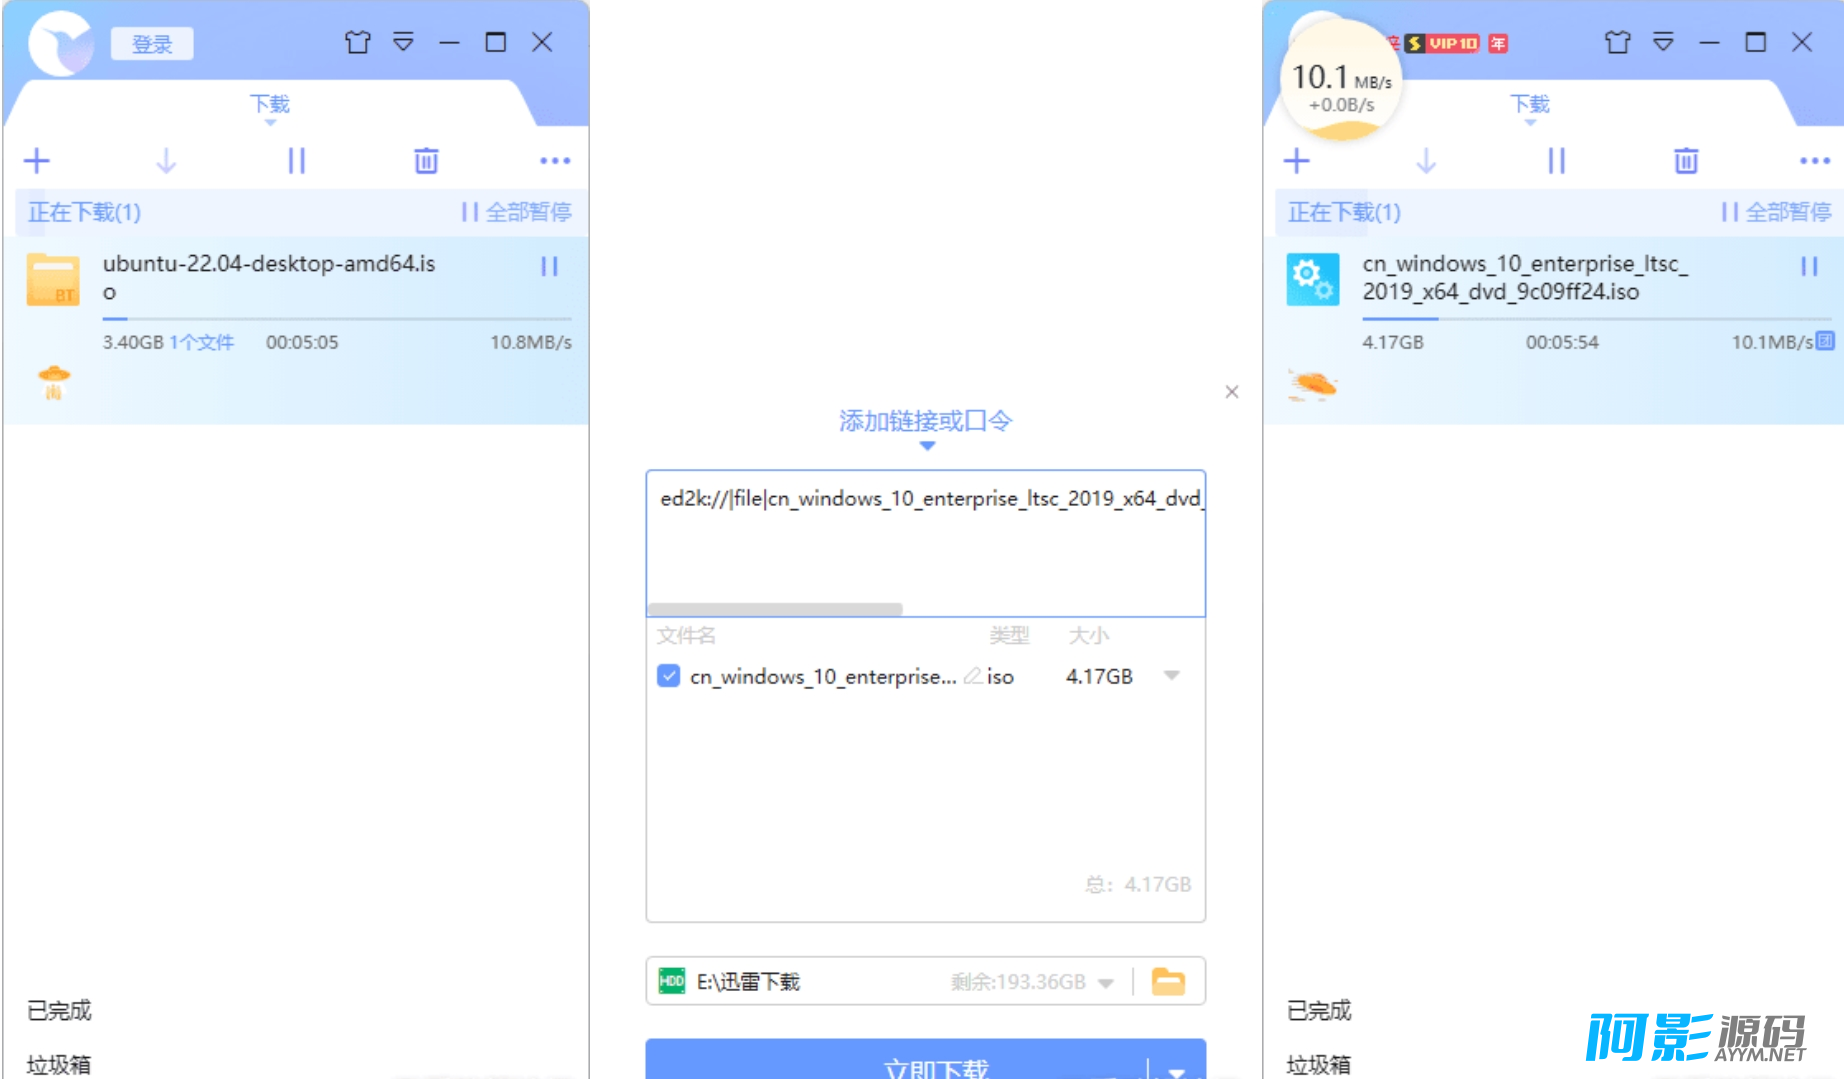This screenshot has height=1079, width=1844.
Task: Click horizontal scrollbar in link input box
Action: point(775,609)
